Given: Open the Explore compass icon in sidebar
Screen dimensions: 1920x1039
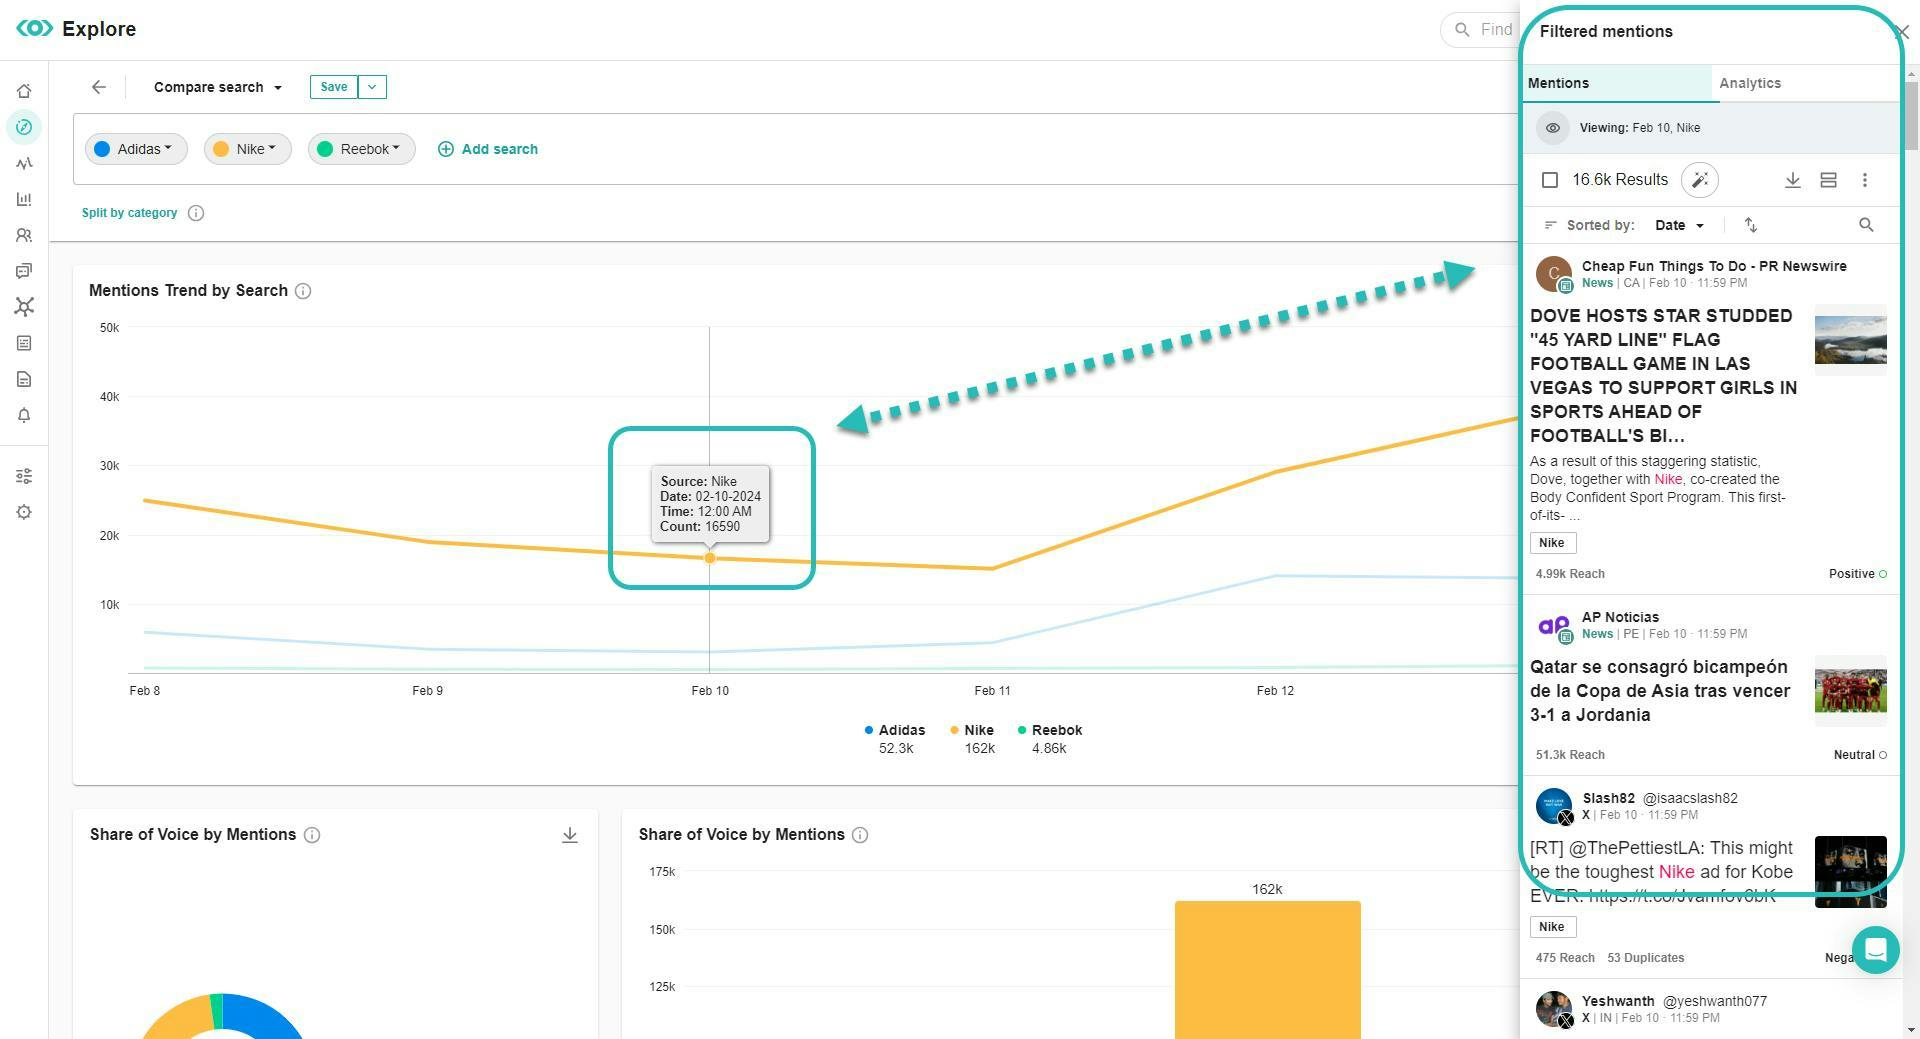Looking at the screenshot, I should point(24,127).
